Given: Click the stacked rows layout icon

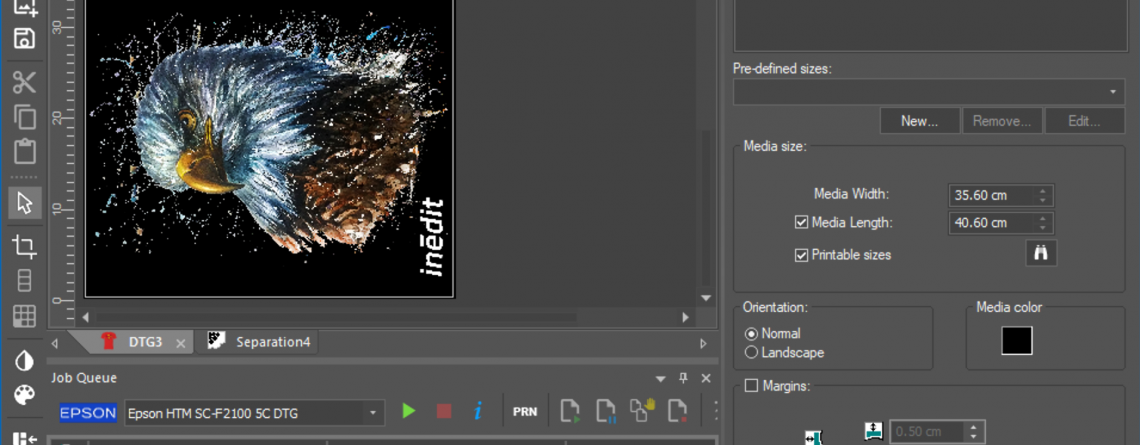Looking at the screenshot, I should (x=25, y=281).
